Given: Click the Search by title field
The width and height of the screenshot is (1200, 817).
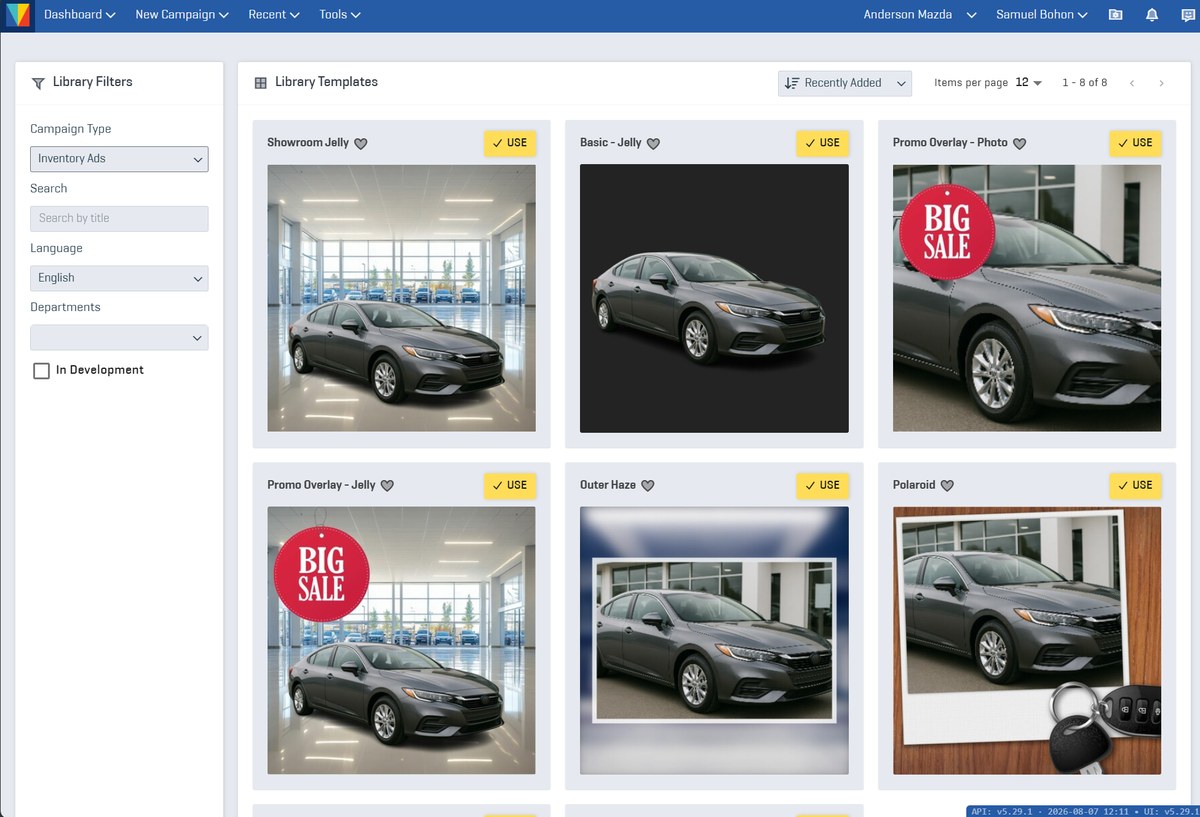Looking at the screenshot, I should tap(119, 218).
